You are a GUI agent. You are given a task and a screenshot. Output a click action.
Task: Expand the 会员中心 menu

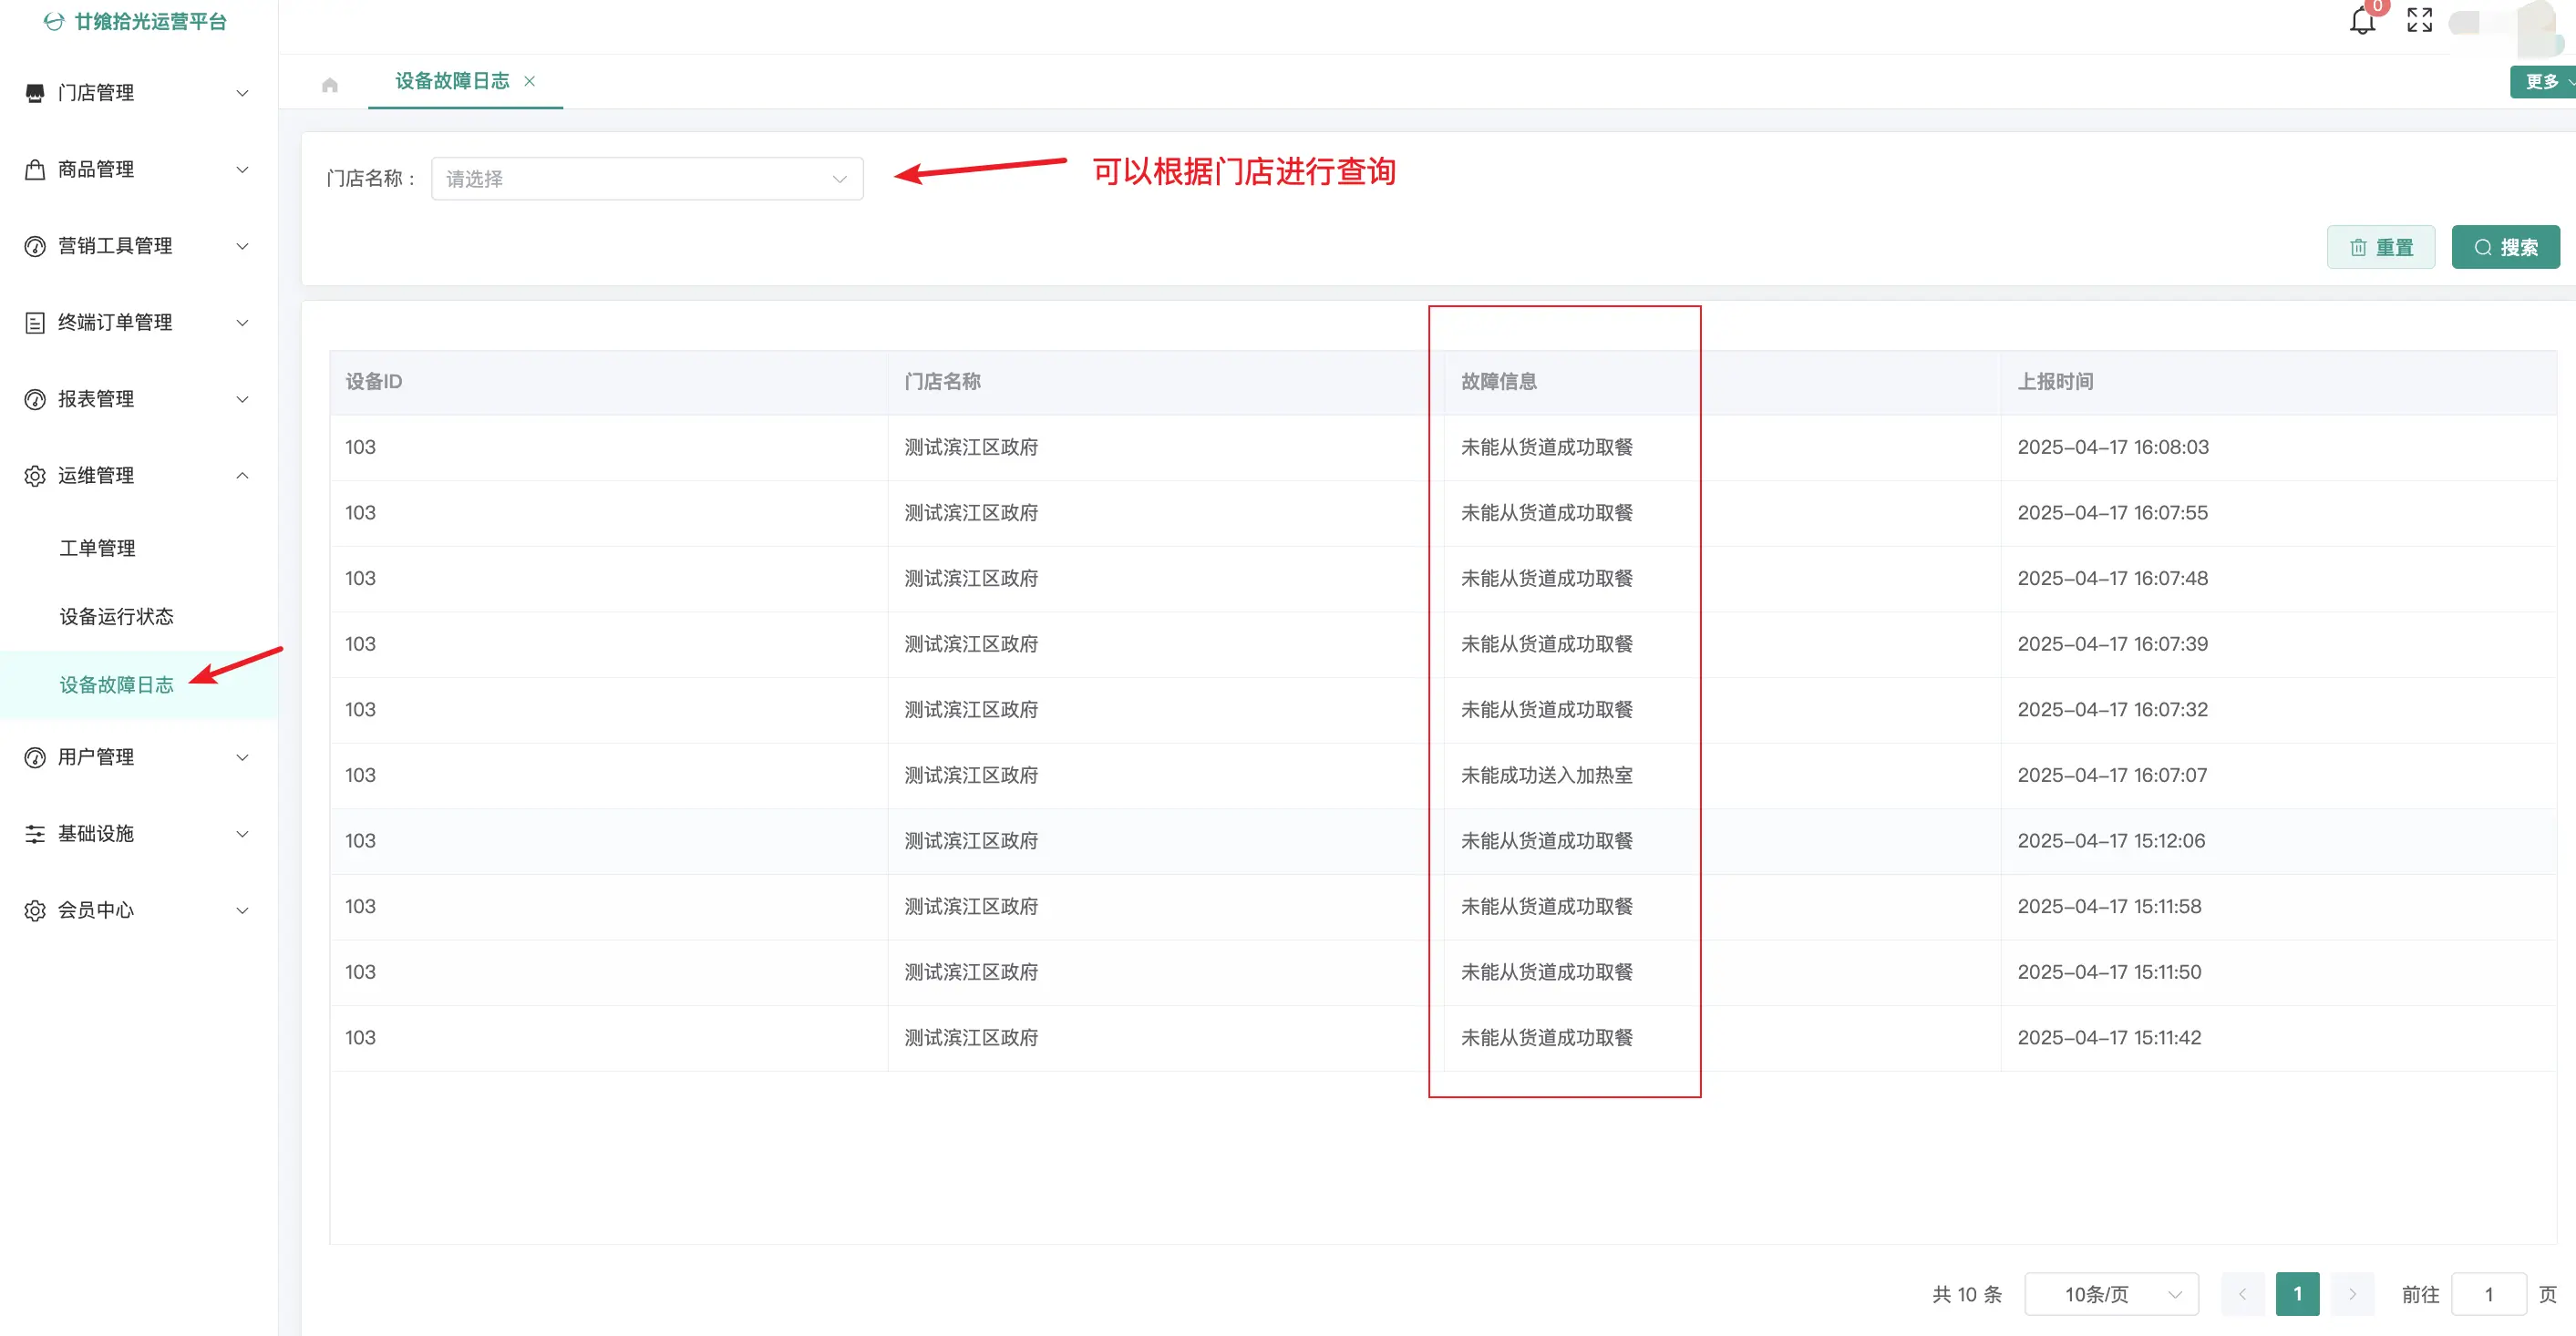click(x=242, y=910)
